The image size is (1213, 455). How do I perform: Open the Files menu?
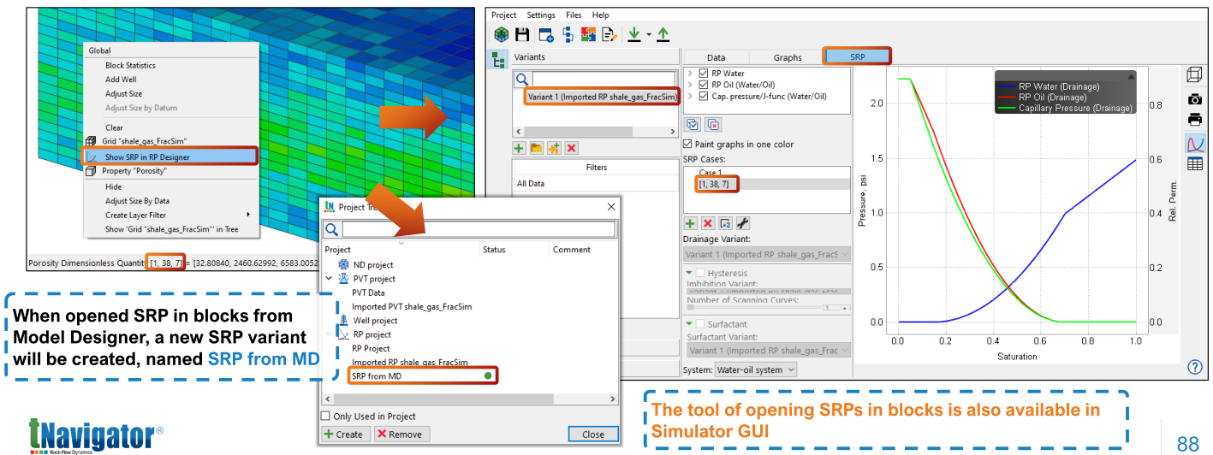[x=573, y=15]
